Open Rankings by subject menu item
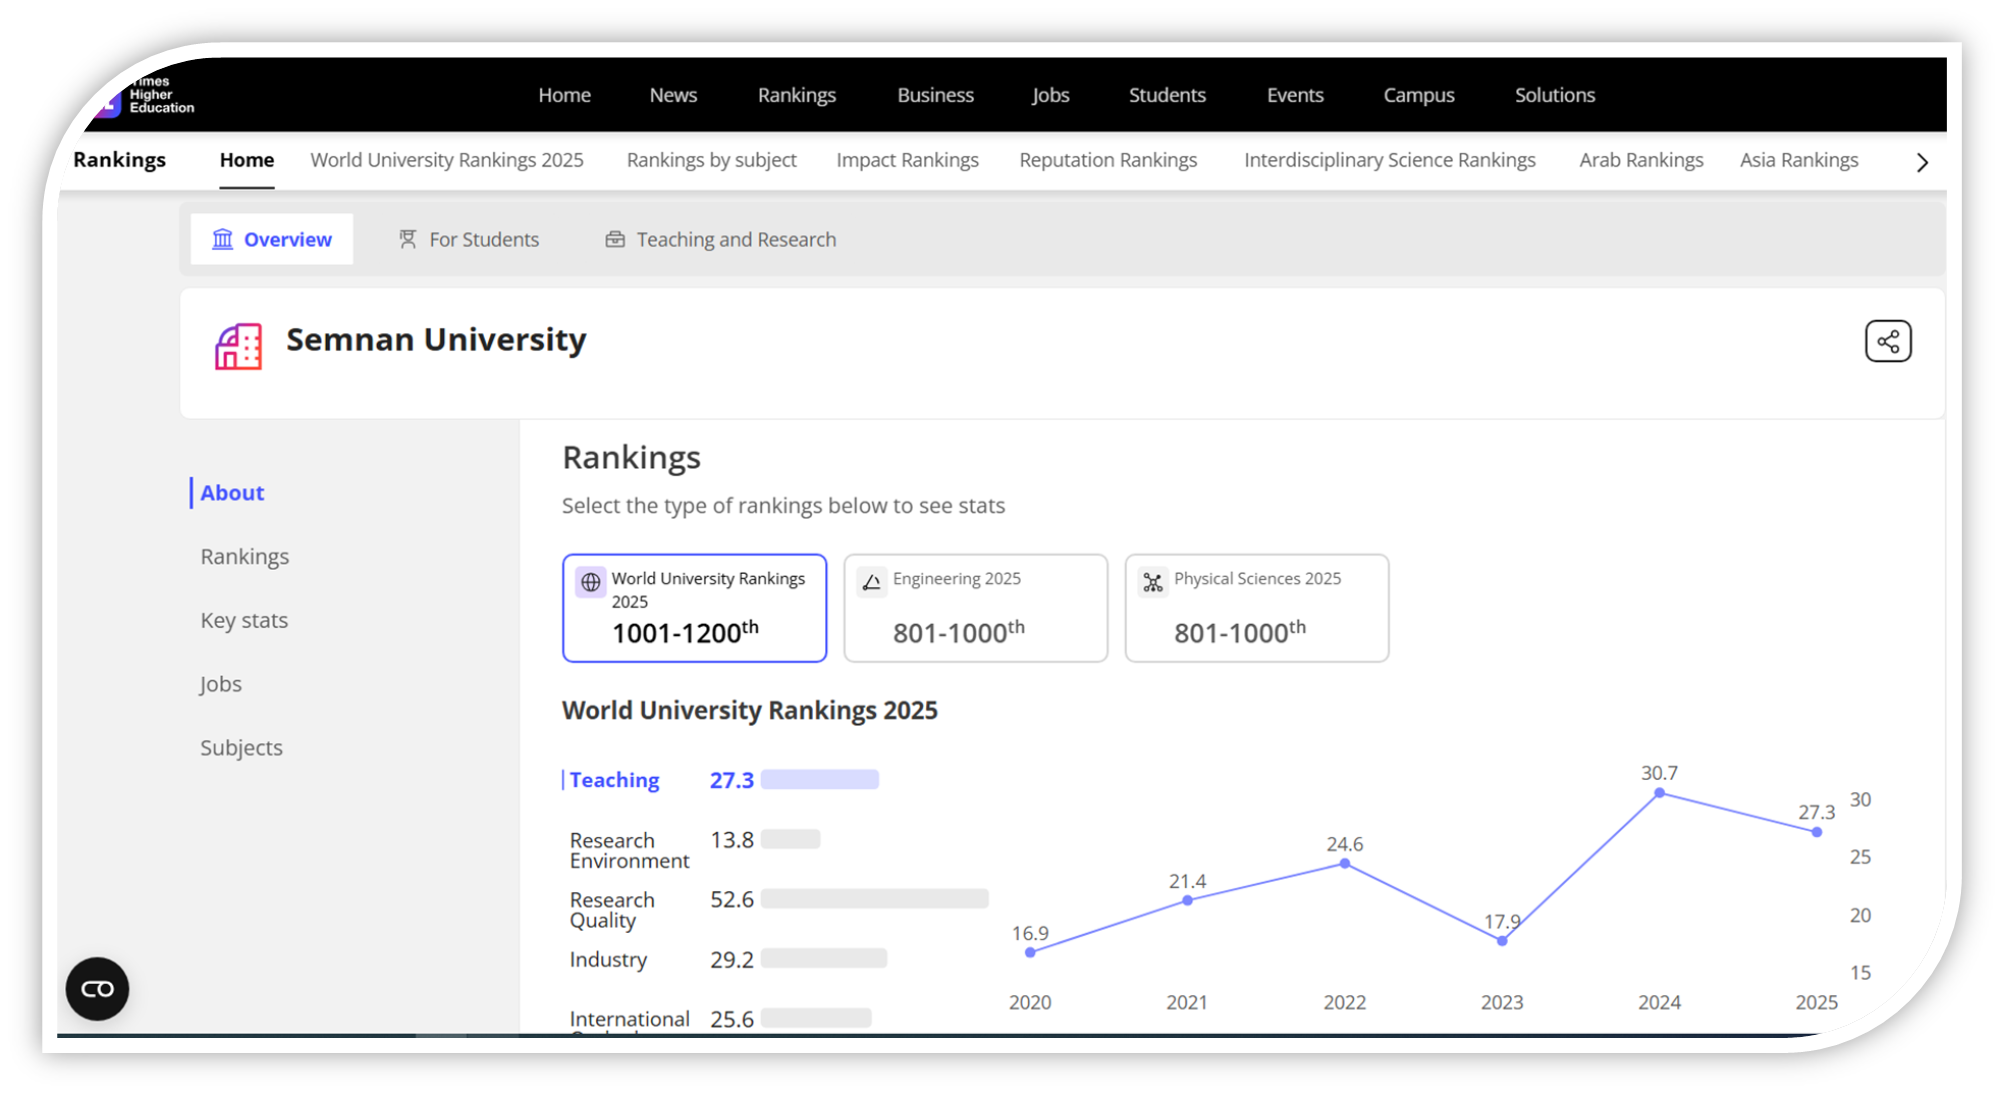Viewport: 2004px width, 1095px height. (x=711, y=160)
